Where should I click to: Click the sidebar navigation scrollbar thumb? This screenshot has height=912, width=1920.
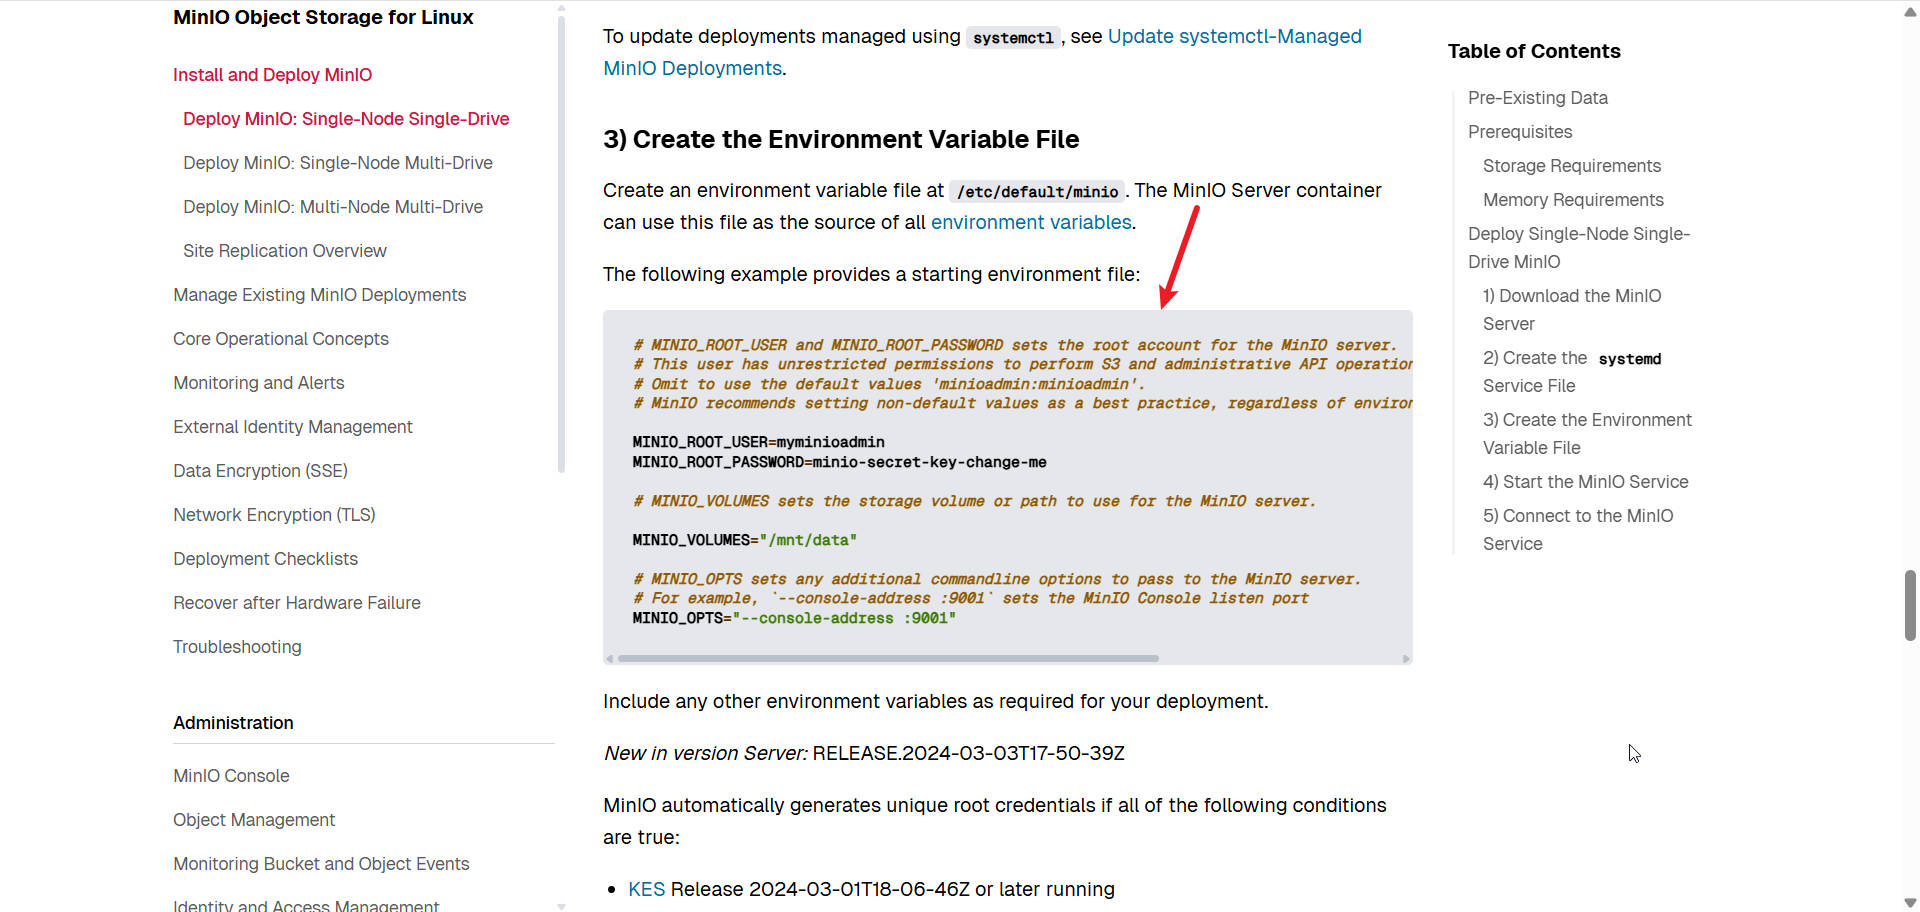tap(561, 244)
